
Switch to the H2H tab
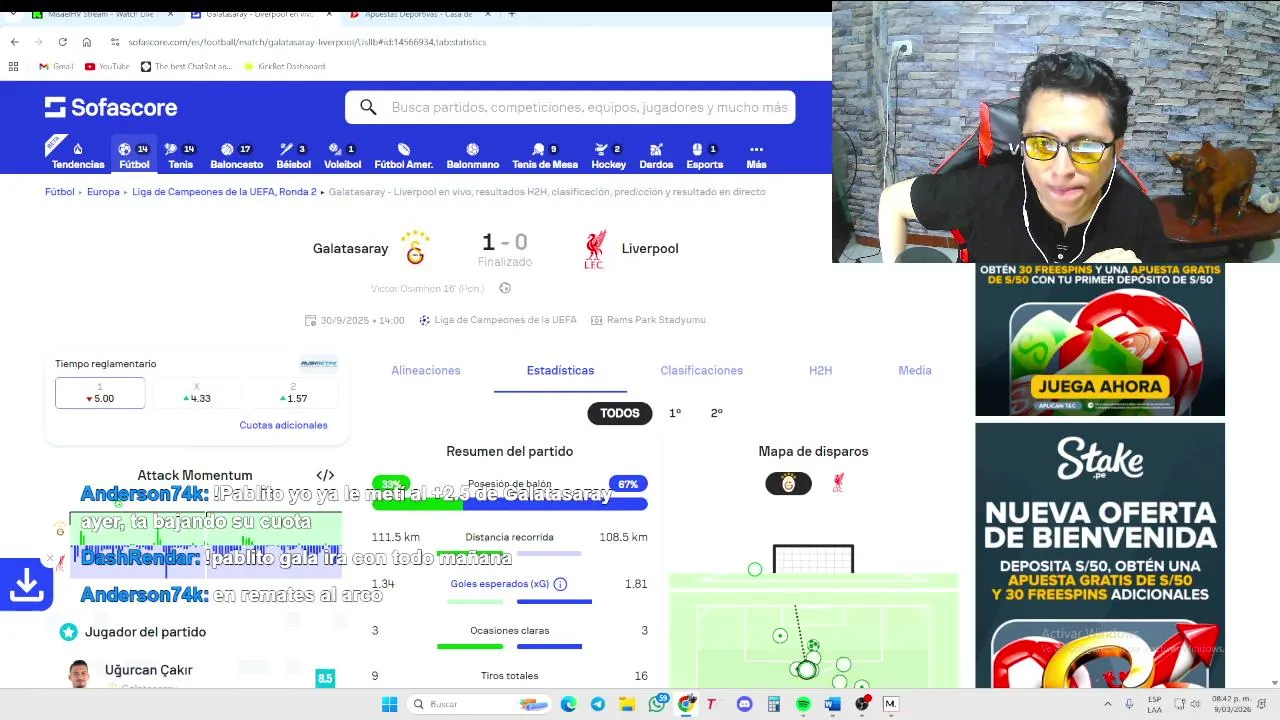[x=820, y=370]
